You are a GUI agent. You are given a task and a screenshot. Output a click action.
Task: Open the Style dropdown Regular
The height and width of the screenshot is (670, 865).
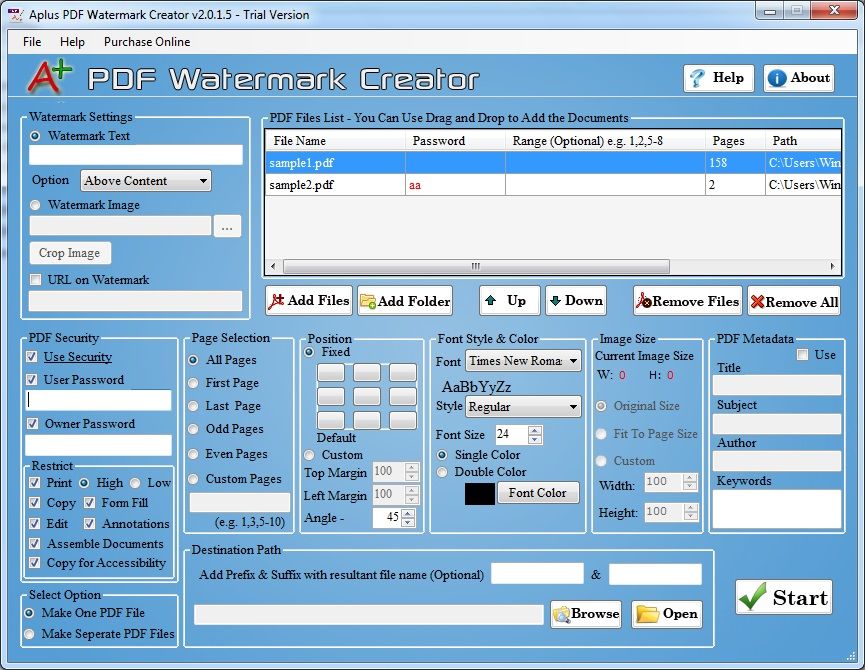click(x=523, y=407)
